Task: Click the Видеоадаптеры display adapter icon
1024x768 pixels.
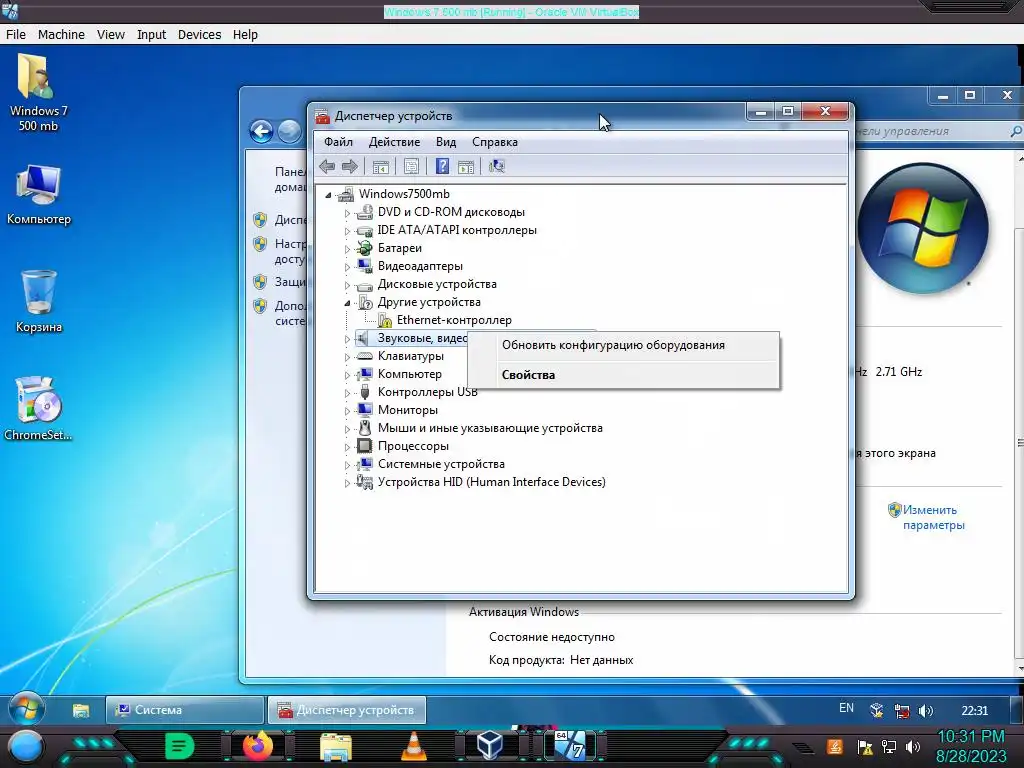Action: click(x=364, y=266)
